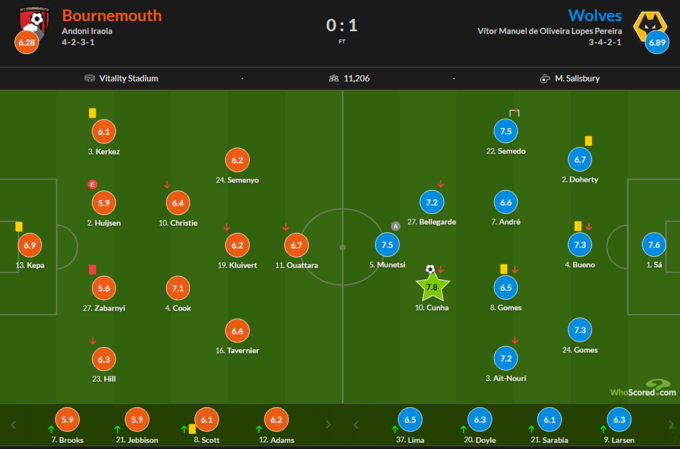Select substitute Brooks's 5.9 rating circle
Screen dimensions: 680x449
coord(66,421)
